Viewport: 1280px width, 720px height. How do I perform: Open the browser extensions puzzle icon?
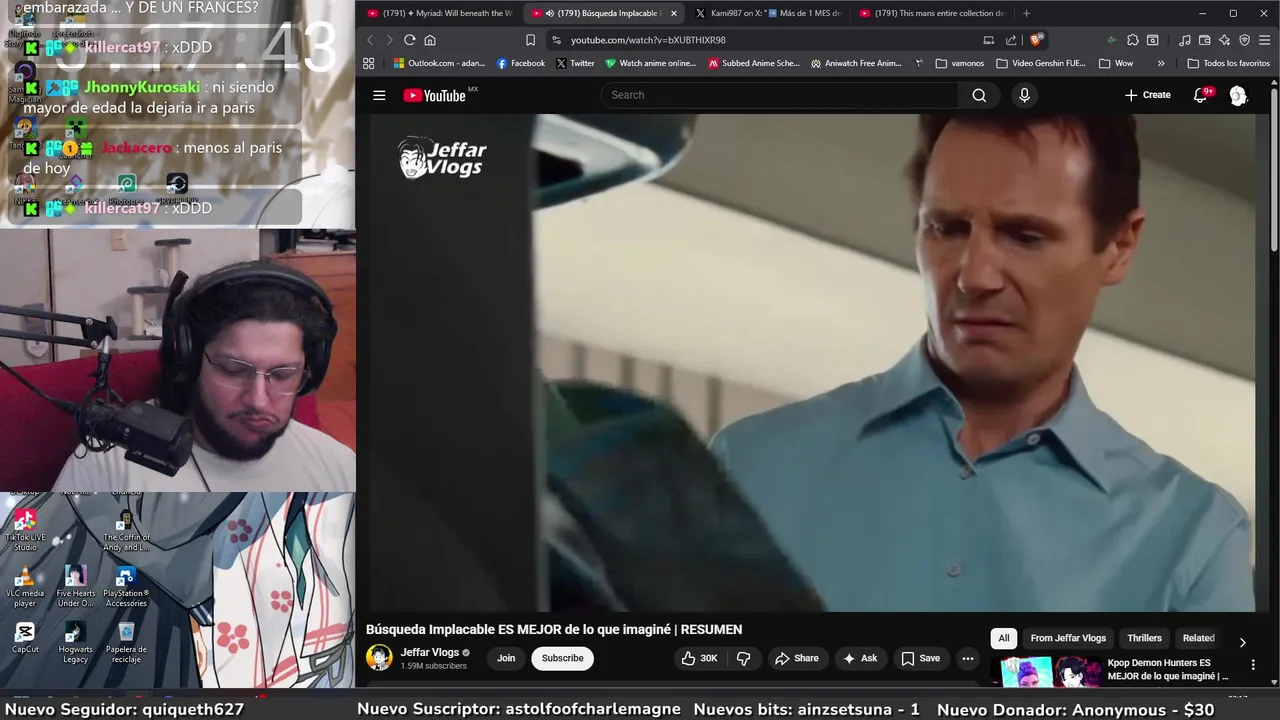[x=1132, y=40]
